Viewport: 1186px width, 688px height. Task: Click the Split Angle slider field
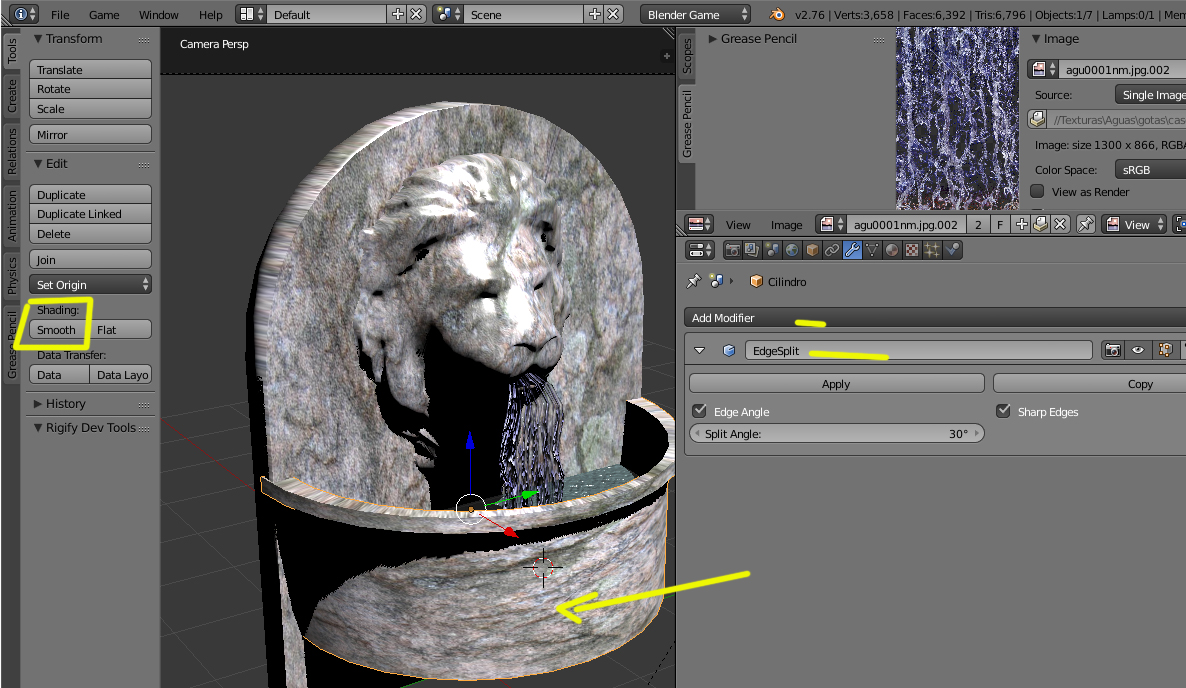[836, 434]
